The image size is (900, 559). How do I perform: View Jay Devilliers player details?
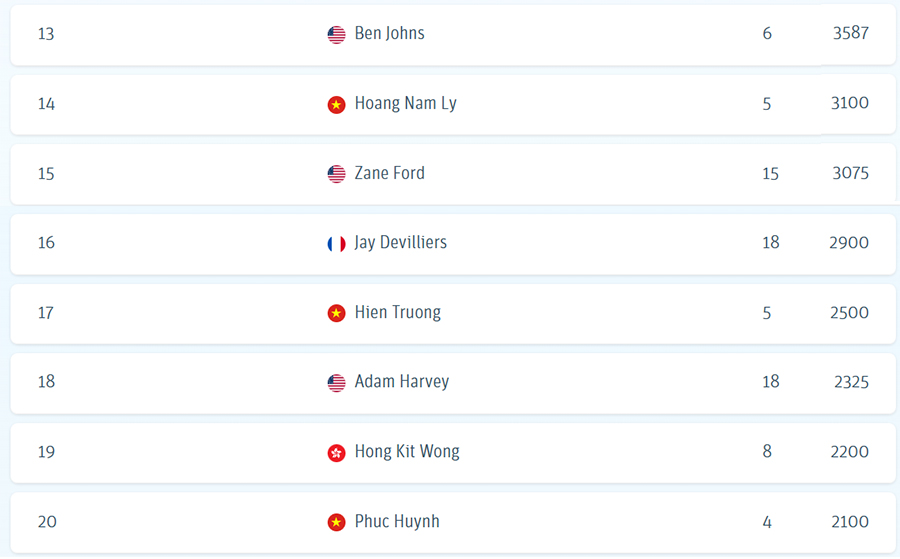click(400, 243)
